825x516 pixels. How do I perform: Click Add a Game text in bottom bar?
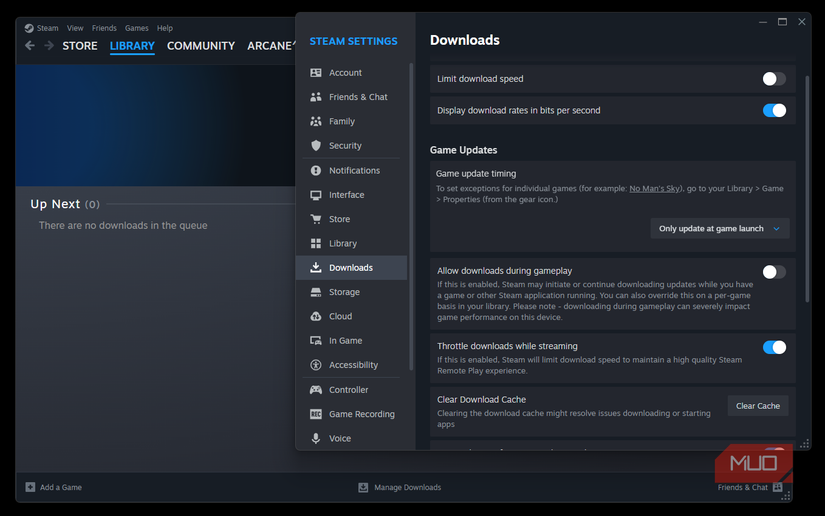coord(61,487)
